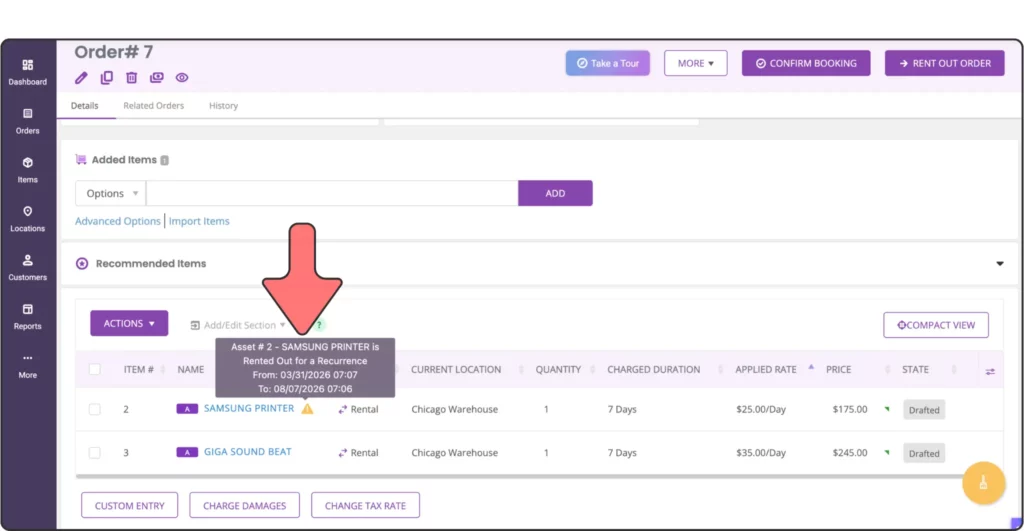This screenshot has height=531, width=1024.
Task: Click the eye view icon under Order# 7
Action: 182,78
